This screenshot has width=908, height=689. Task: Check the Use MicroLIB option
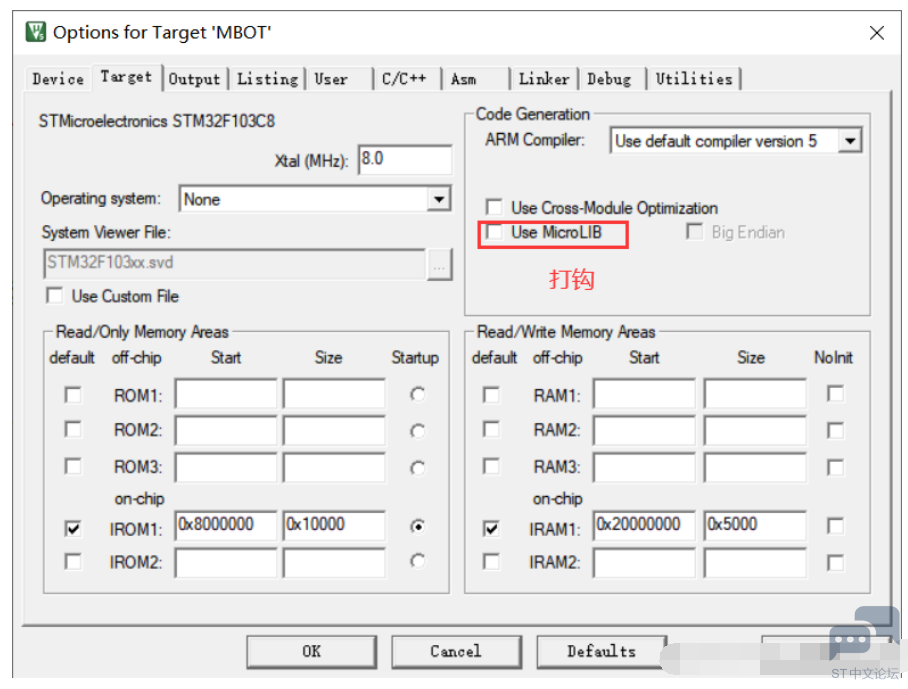point(494,232)
